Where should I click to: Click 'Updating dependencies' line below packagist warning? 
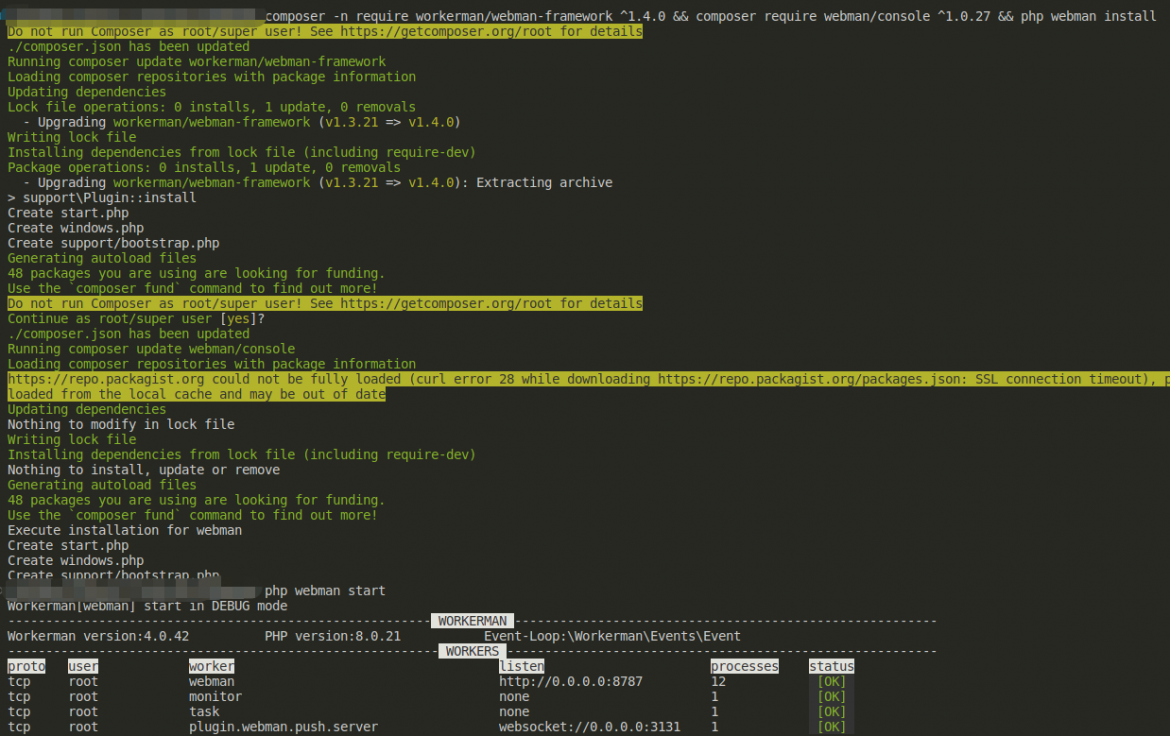(87, 409)
